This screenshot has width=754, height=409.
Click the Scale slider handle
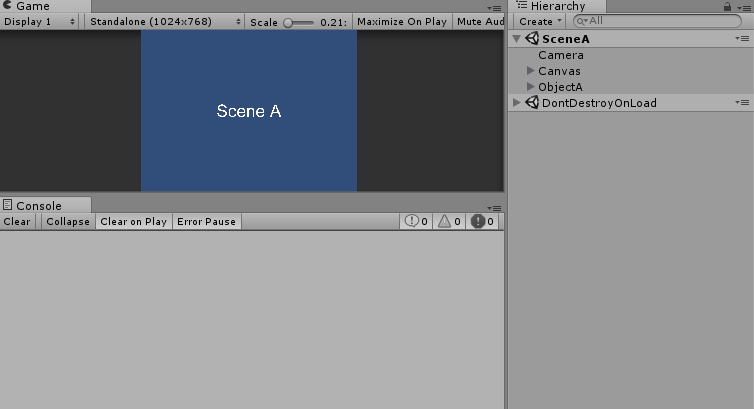click(288, 23)
